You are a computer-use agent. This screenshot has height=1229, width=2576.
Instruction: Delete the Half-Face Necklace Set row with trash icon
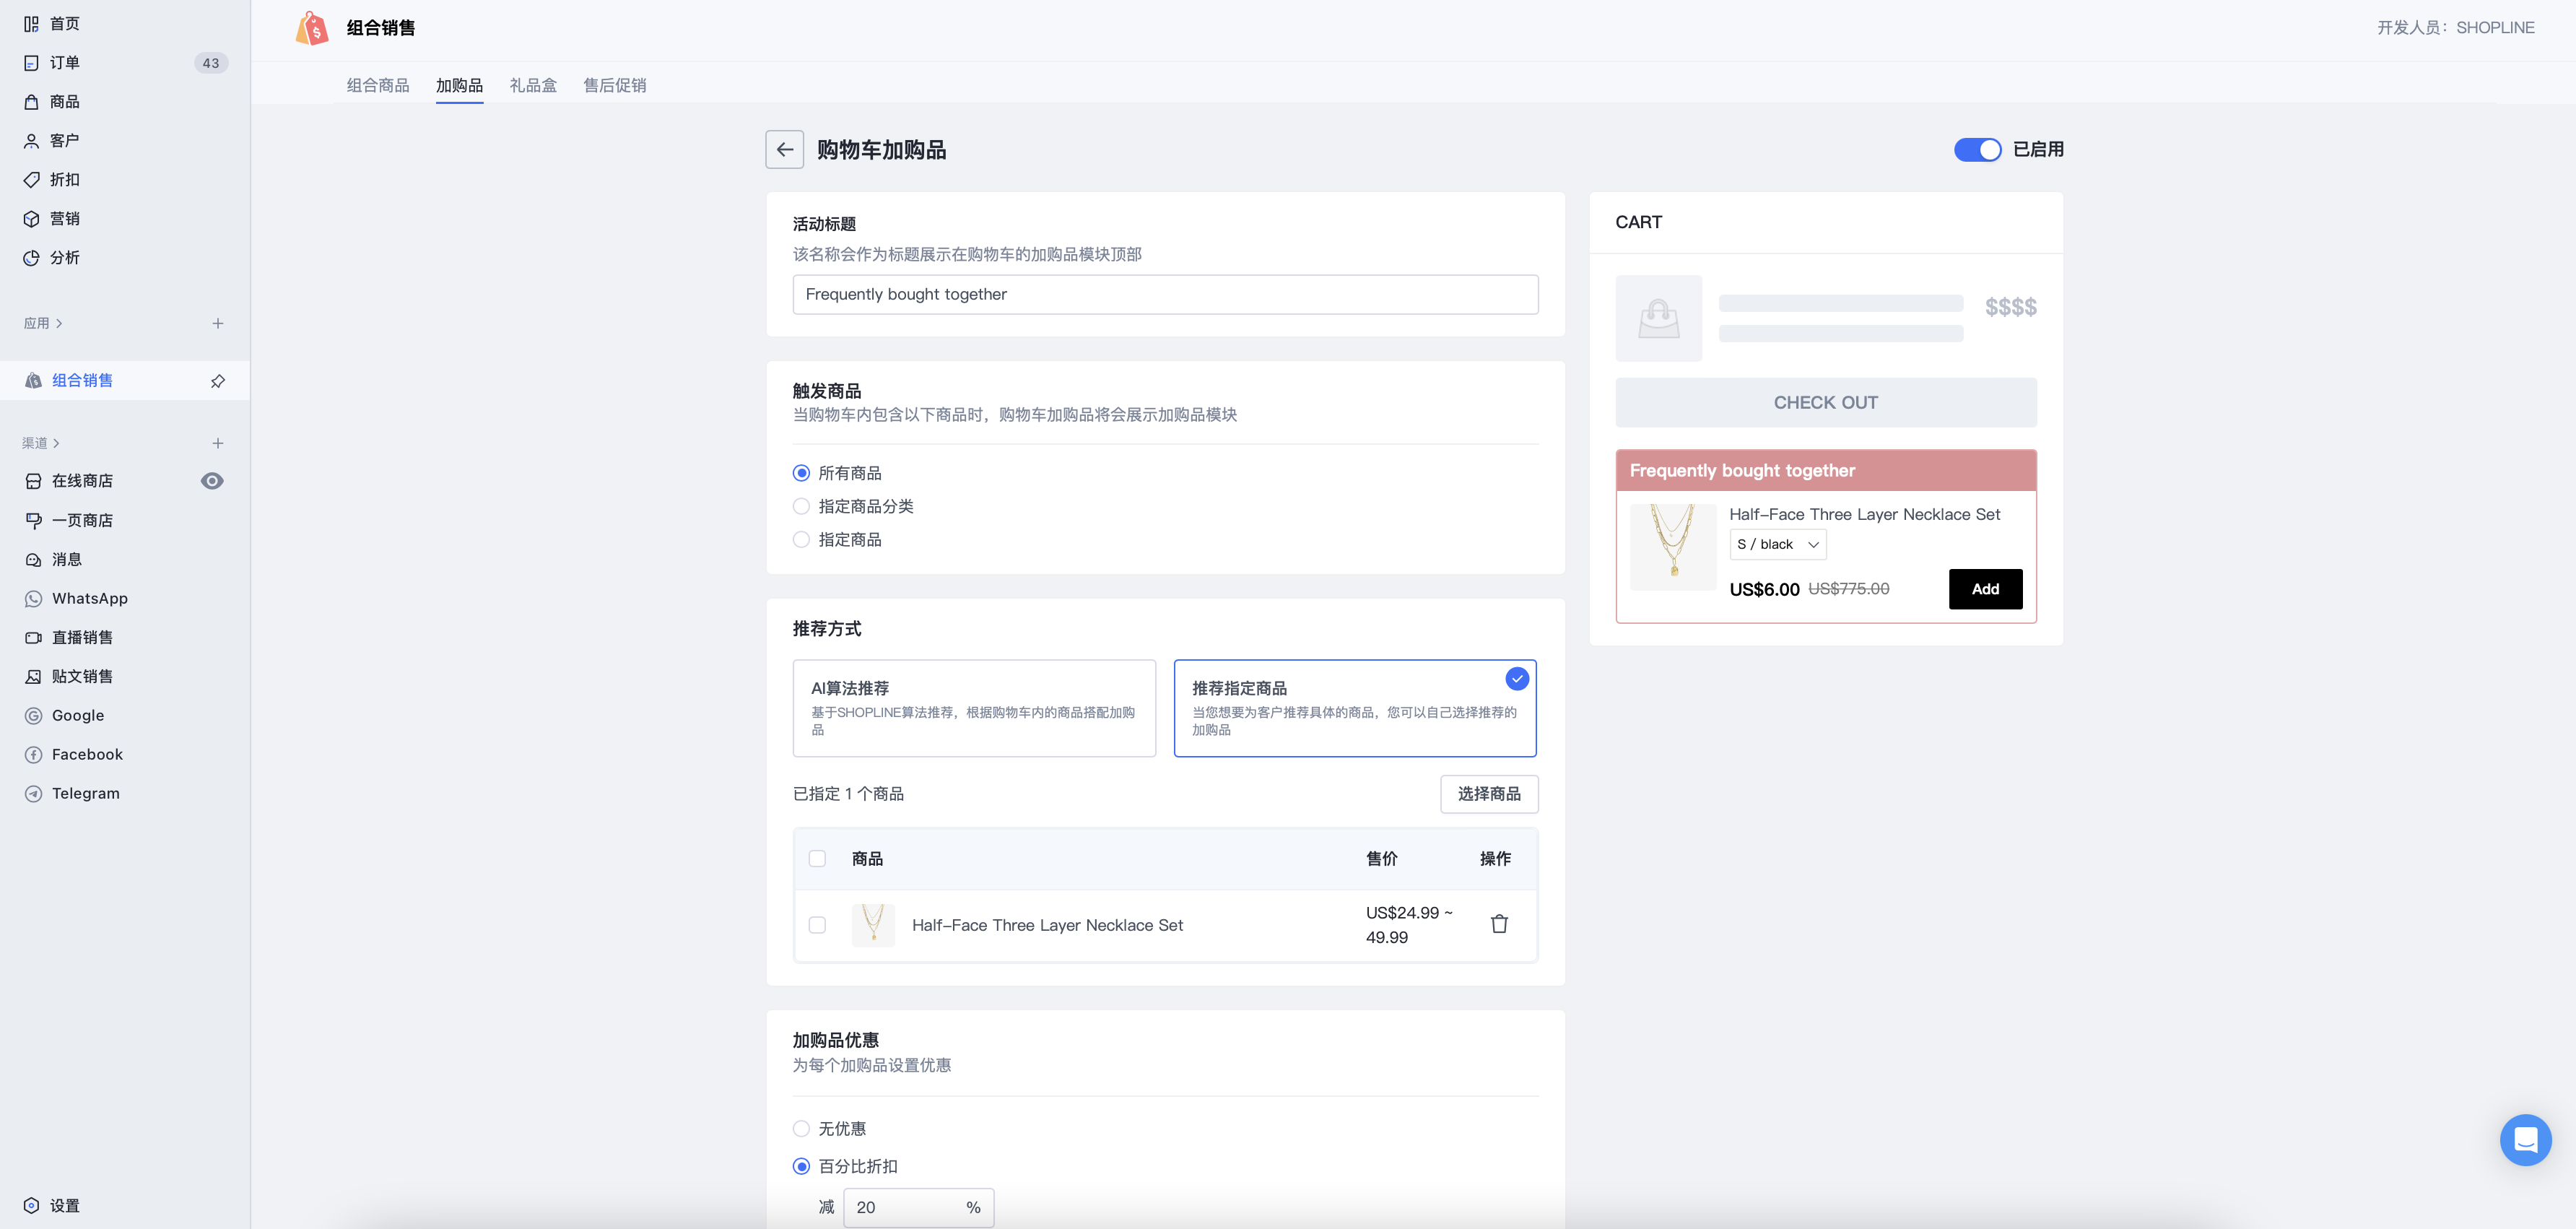coord(1498,924)
